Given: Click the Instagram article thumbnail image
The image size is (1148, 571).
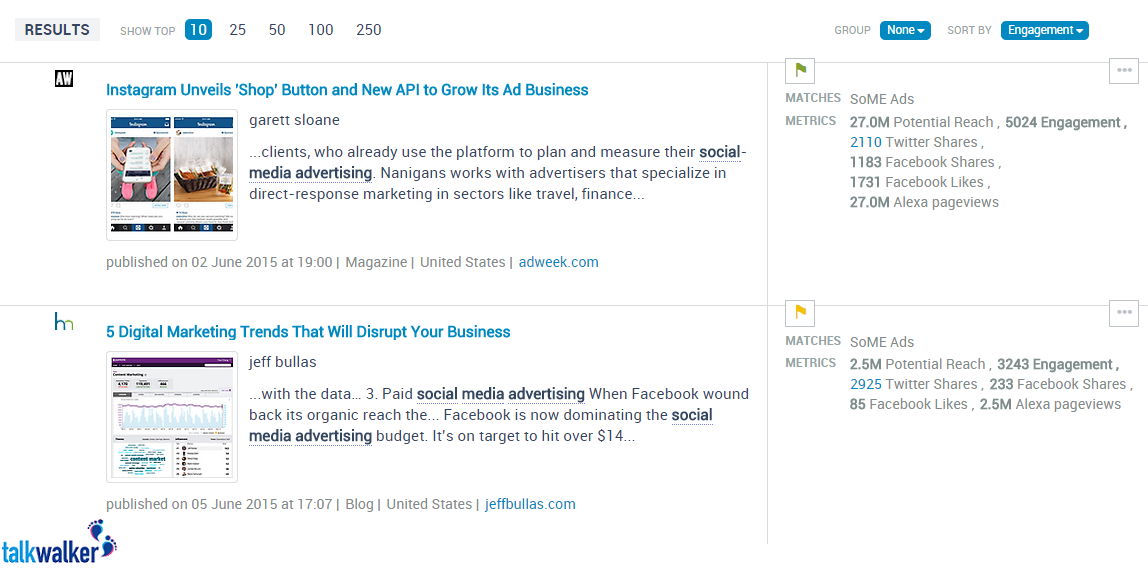Looking at the screenshot, I should click(172, 175).
